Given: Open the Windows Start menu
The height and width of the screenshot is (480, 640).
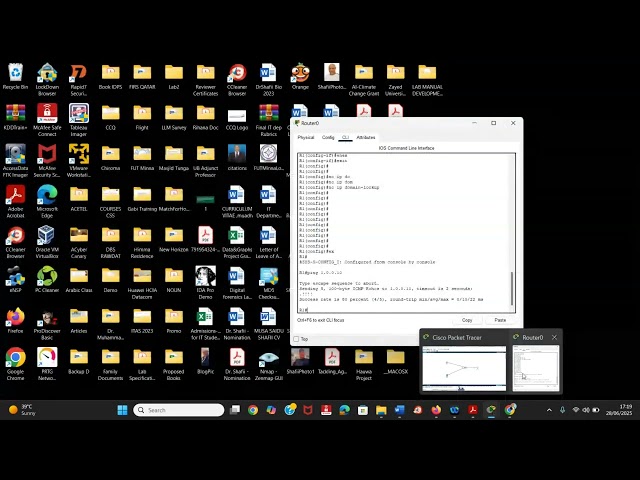Looking at the screenshot, I should [x=122, y=410].
